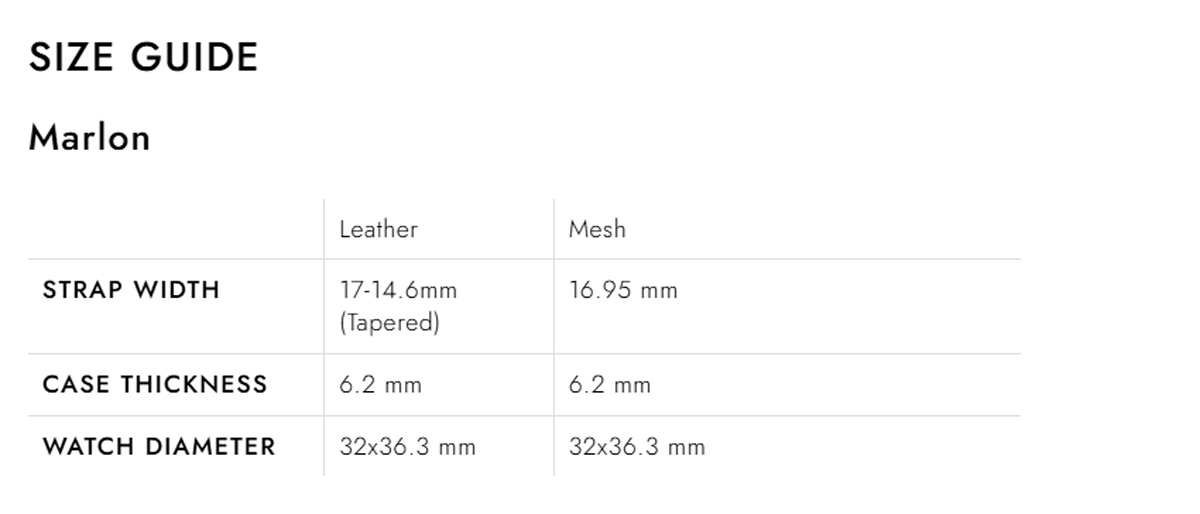Select the WATCH DIAMETER row label
The width and height of the screenshot is (1200, 514).
tap(159, 446)
